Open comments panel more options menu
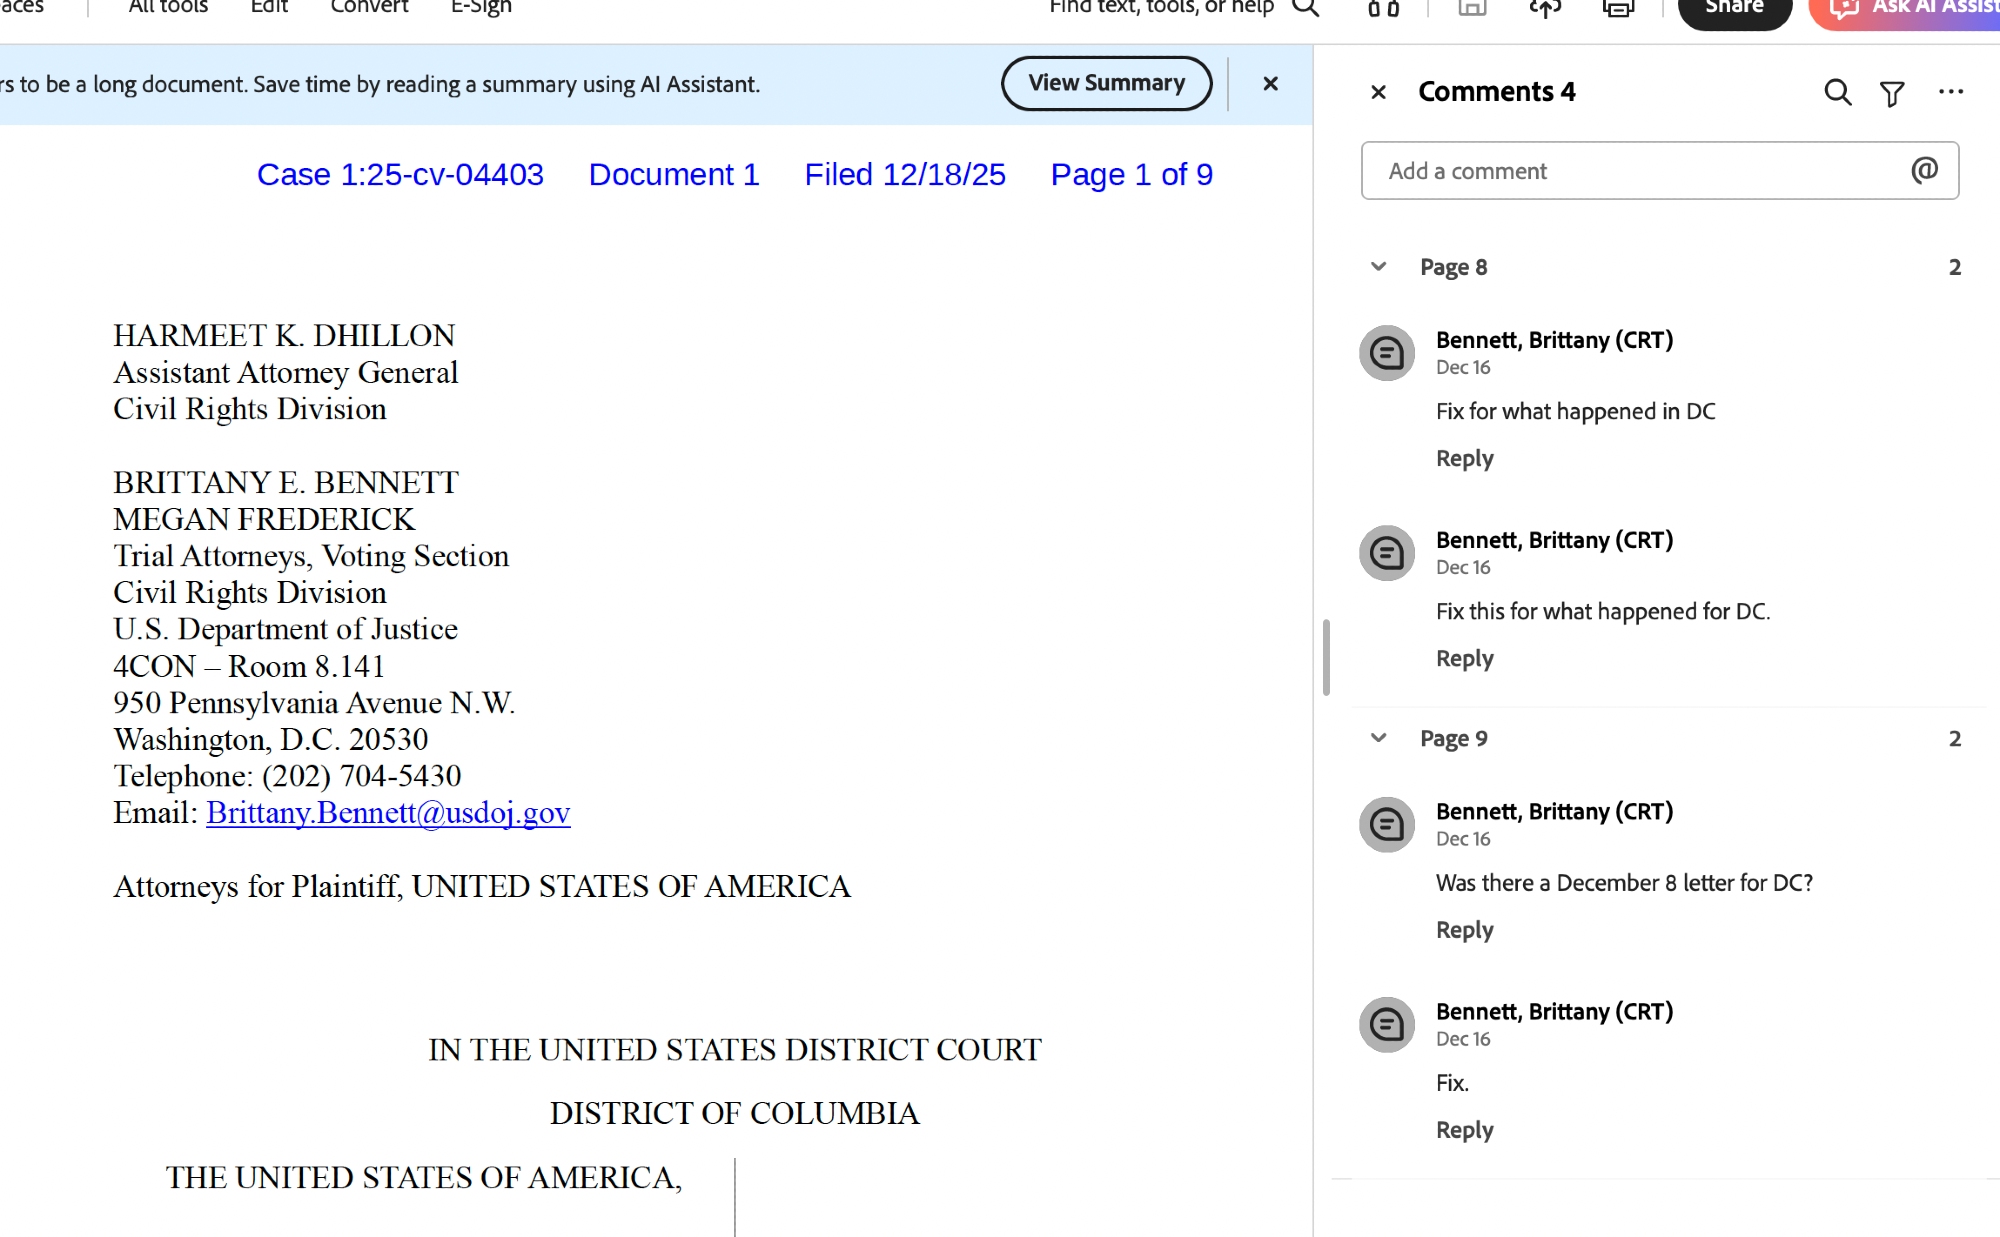 1950,92
